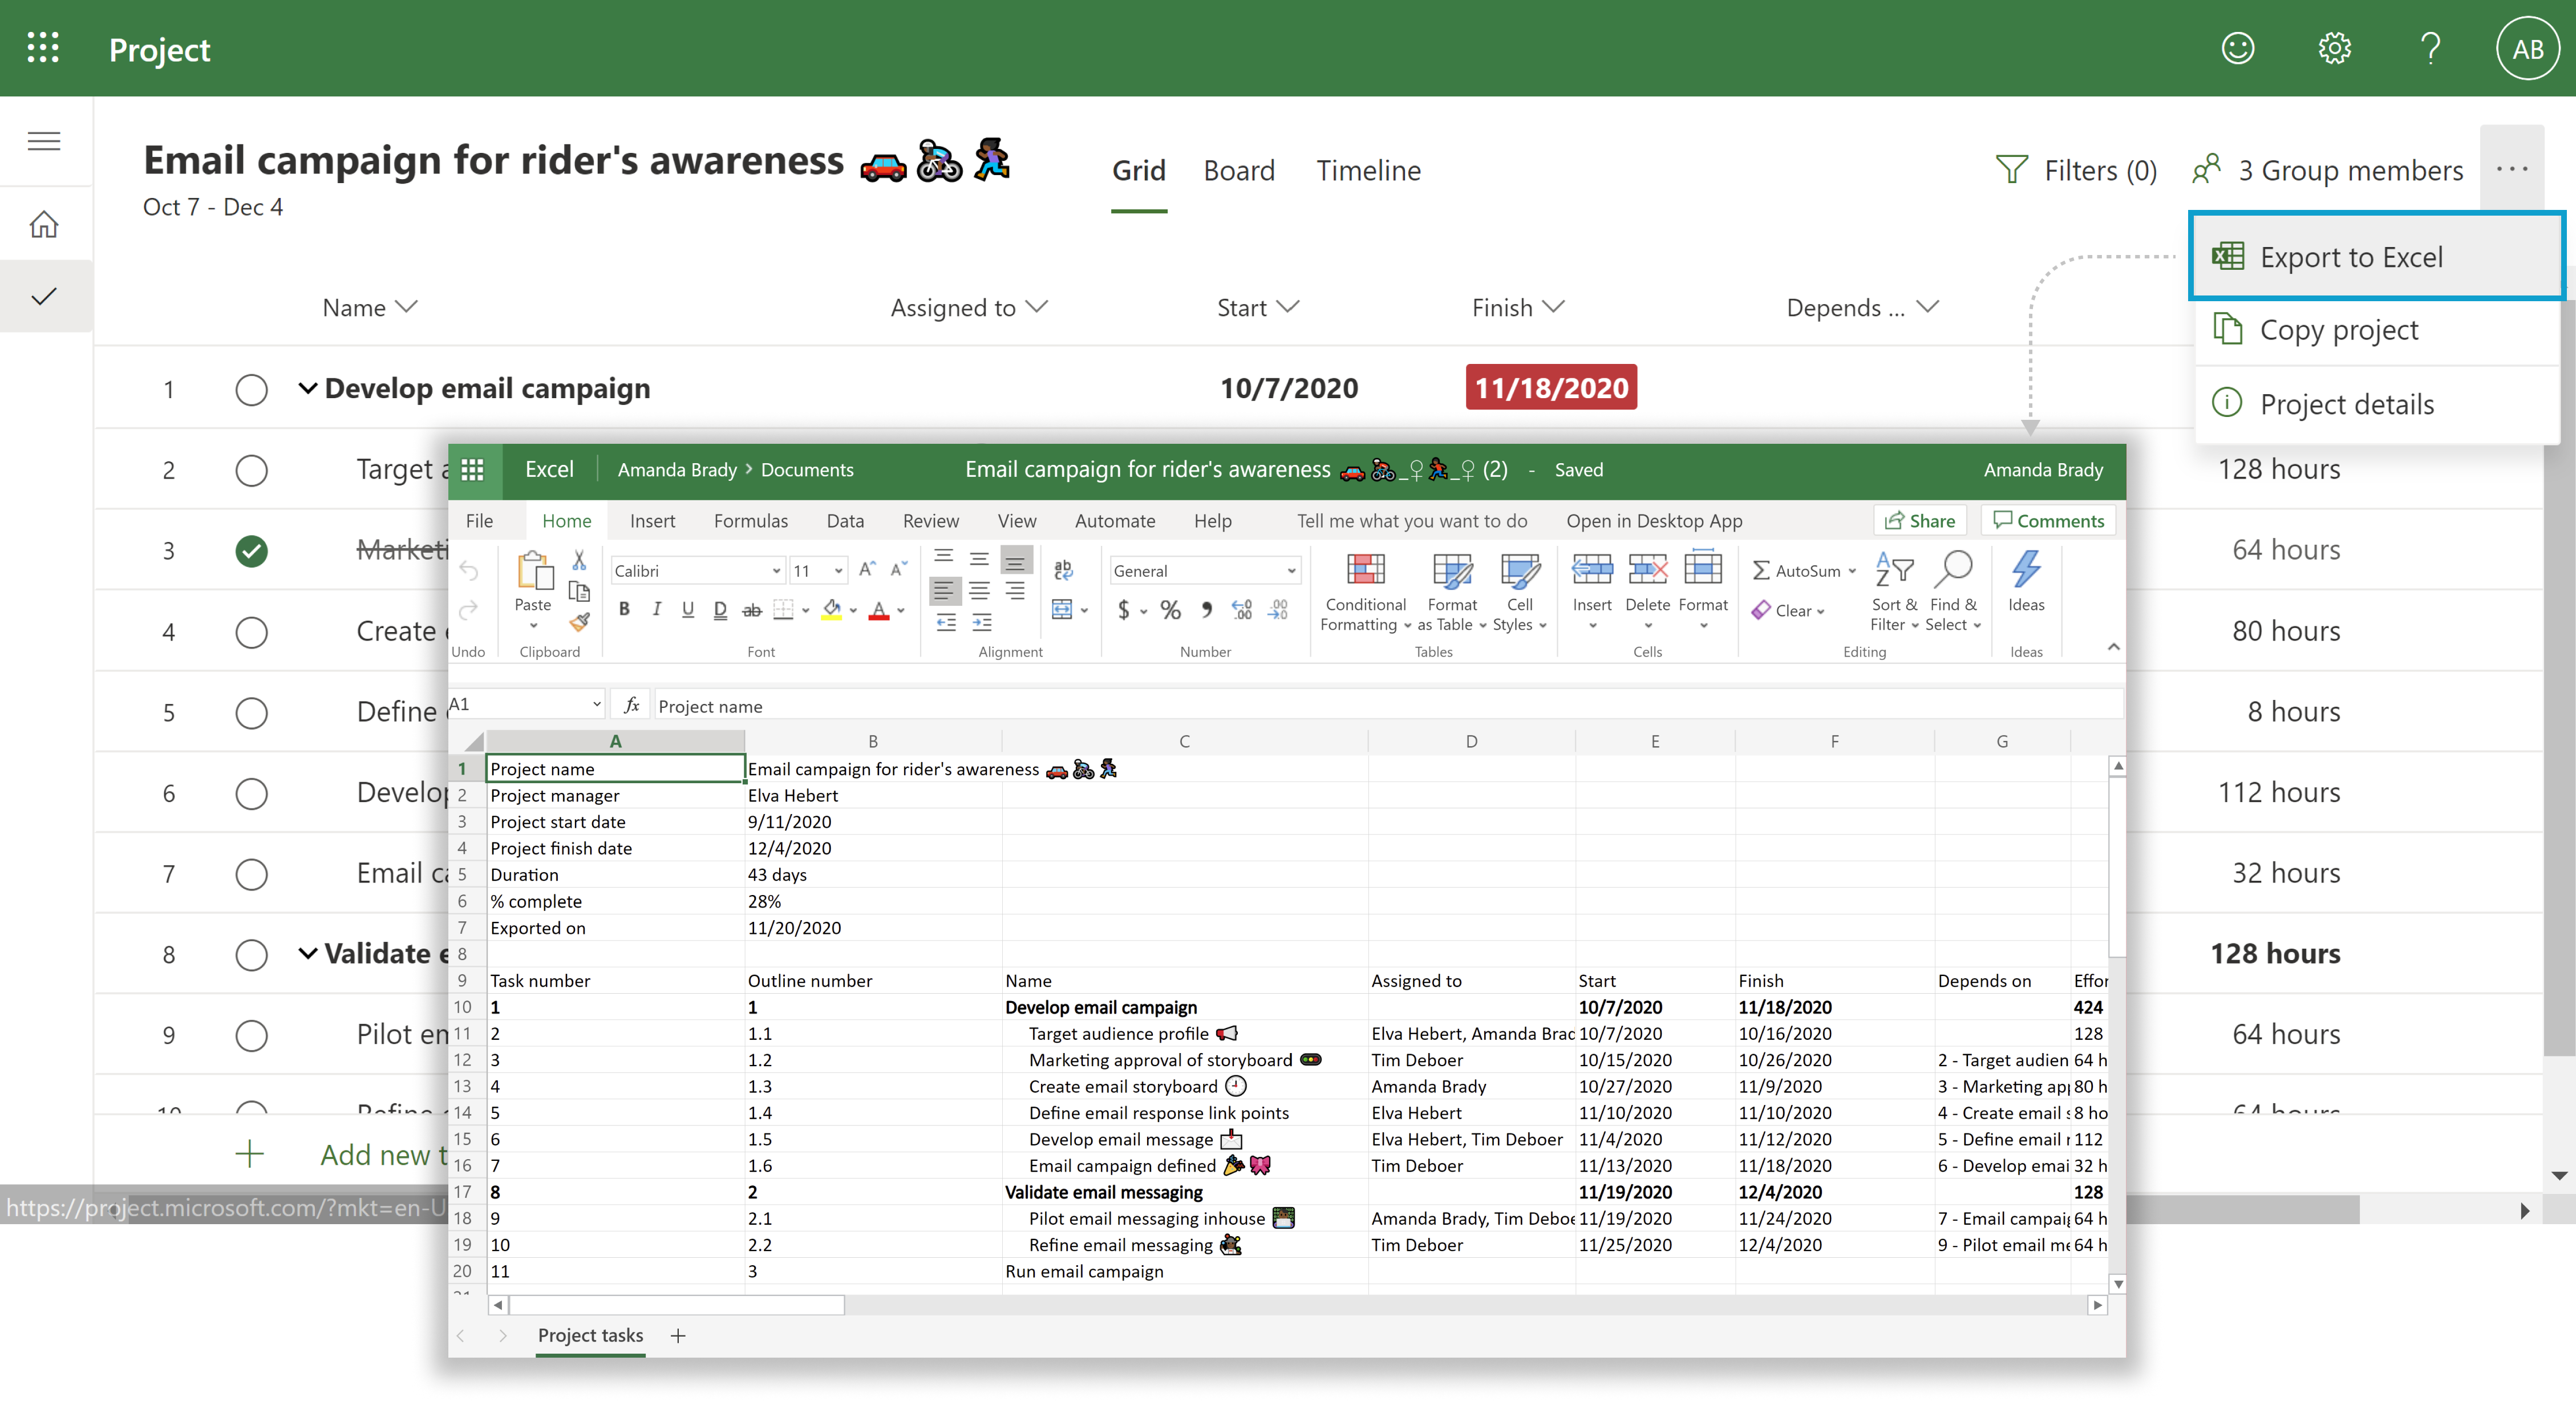Apply percent number format
The image size is (2576, 1401).
coord(1170,610)
